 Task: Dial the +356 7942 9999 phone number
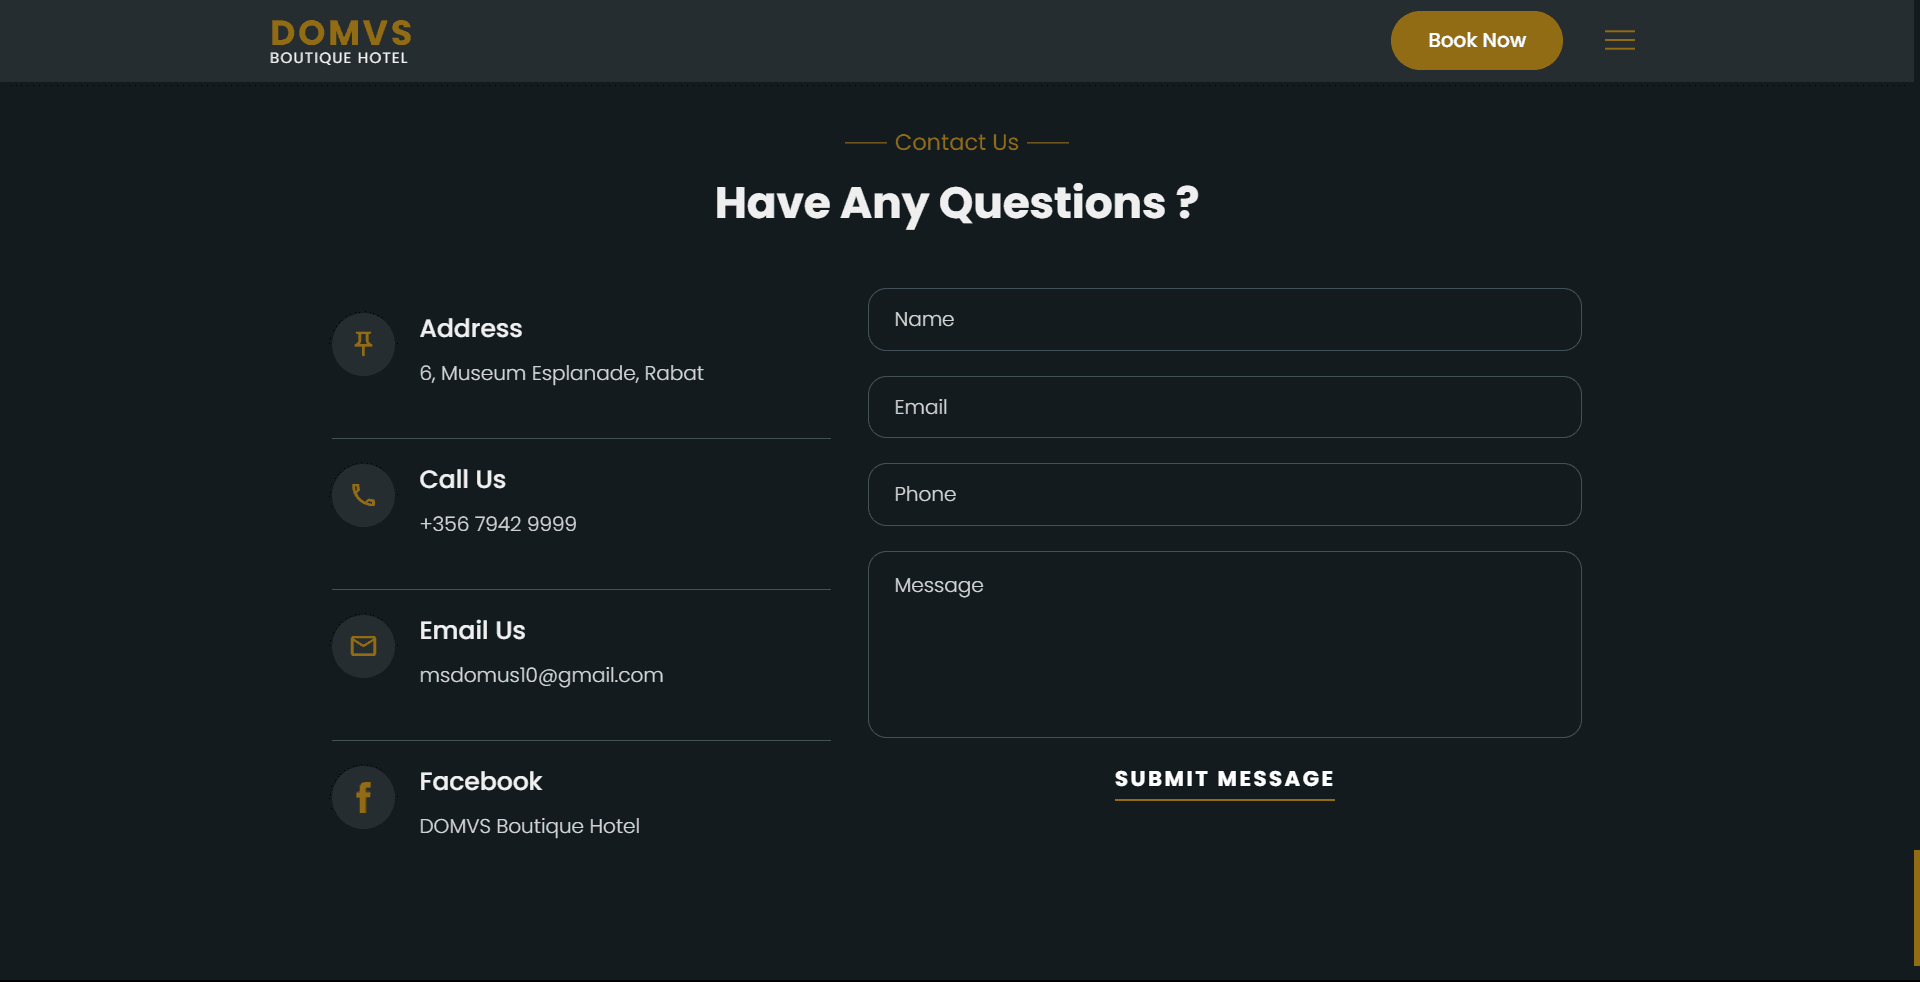click(x=498, y=524)
